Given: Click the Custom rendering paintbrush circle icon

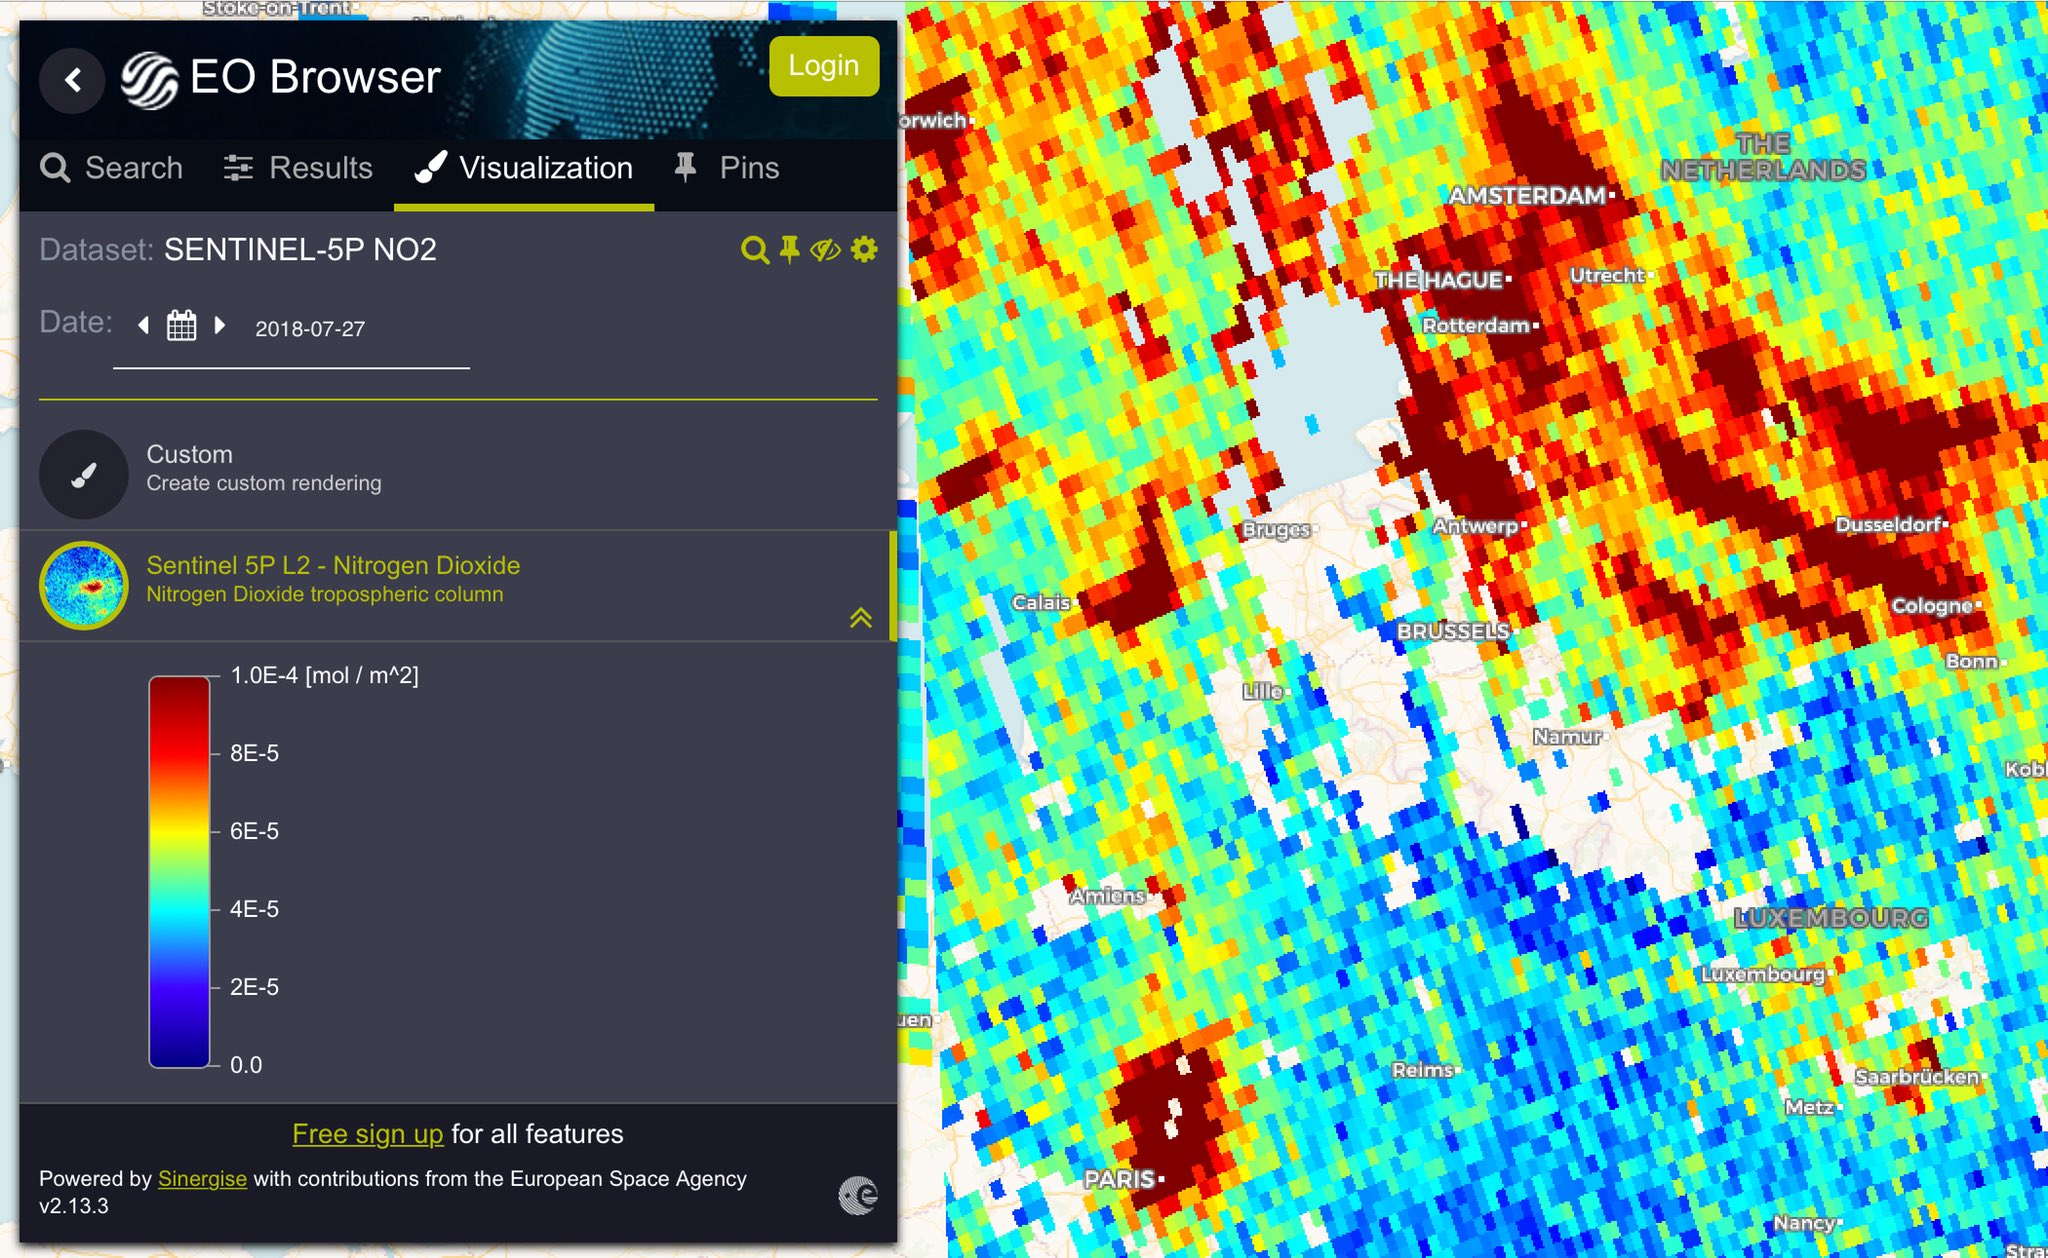Looking at the screenshot, I should click(84, 474).
